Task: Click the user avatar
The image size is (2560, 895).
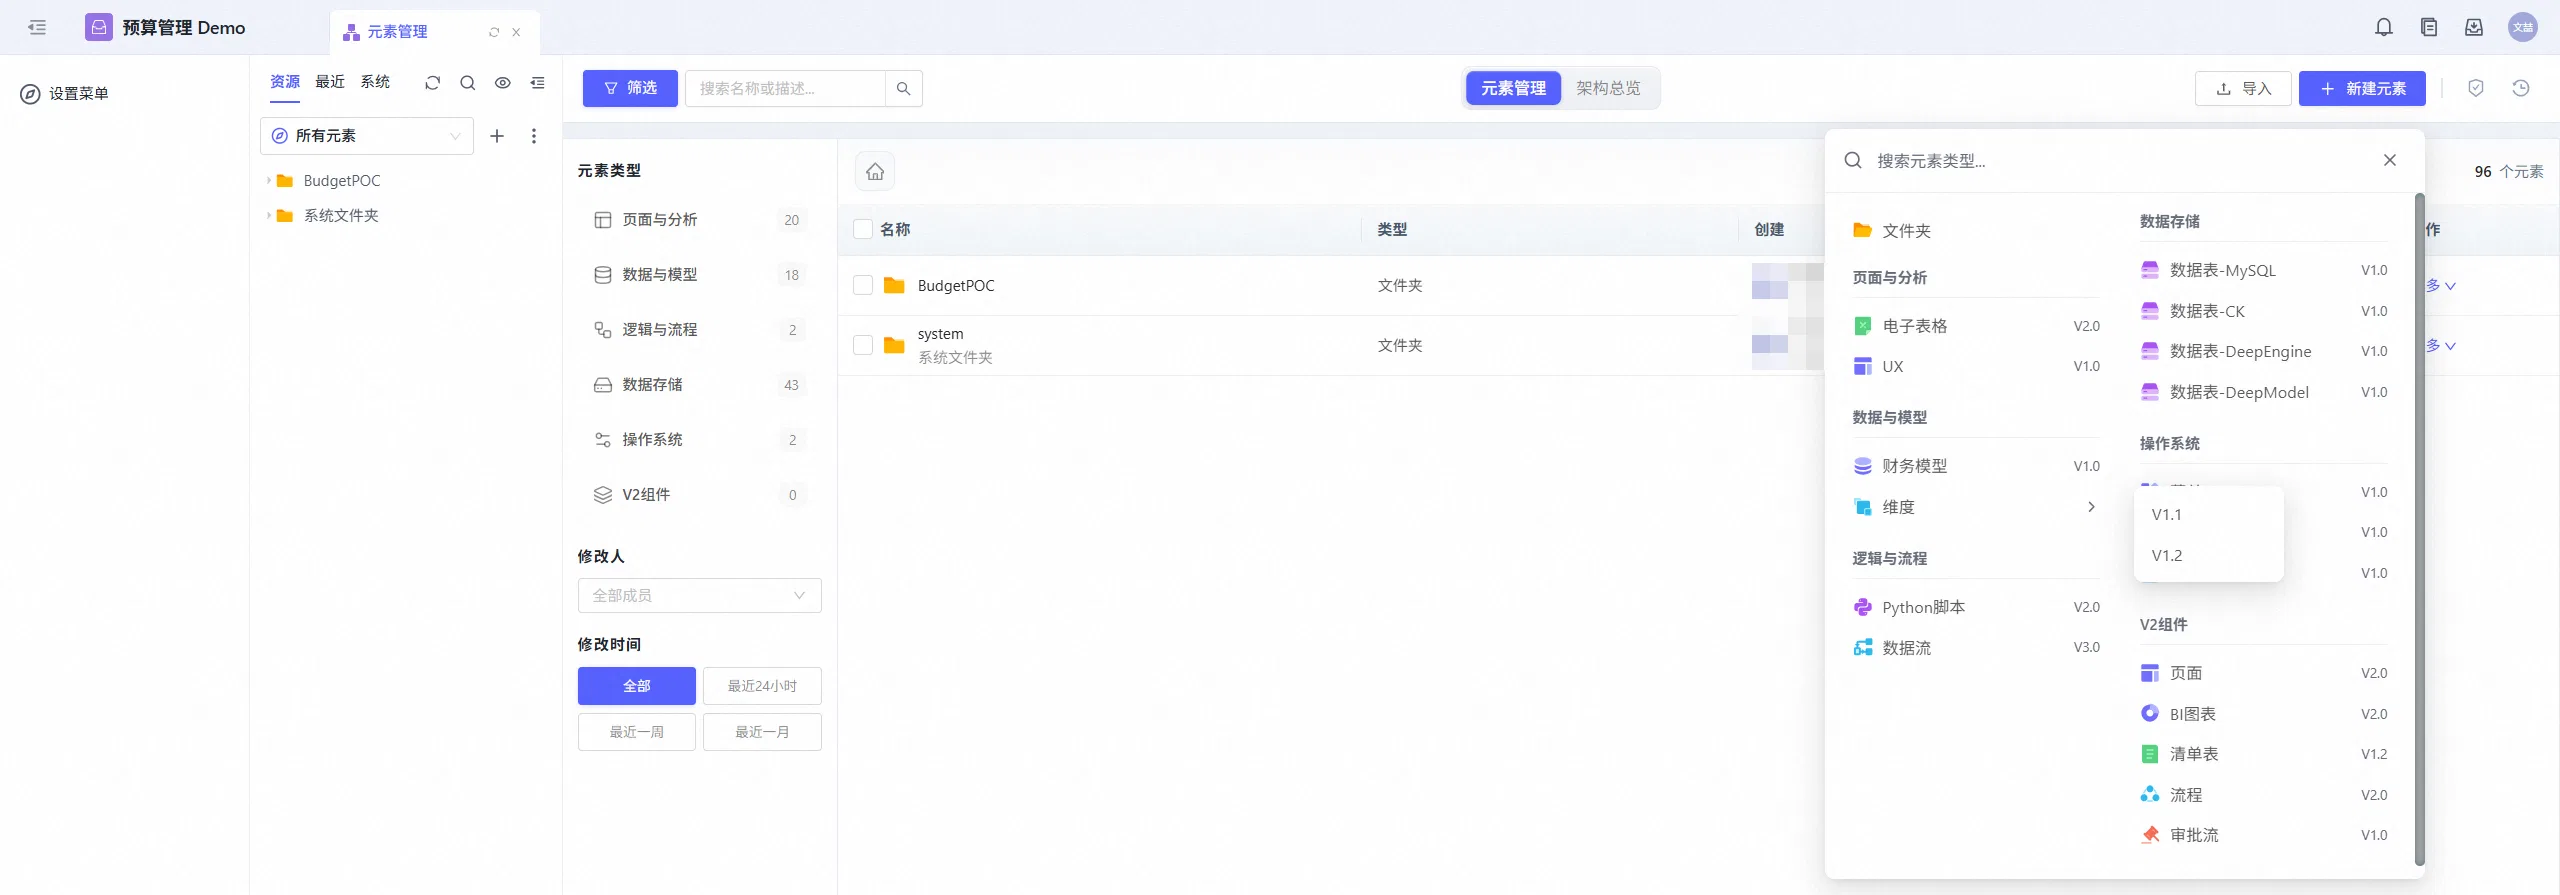Action: (2523, 27)
